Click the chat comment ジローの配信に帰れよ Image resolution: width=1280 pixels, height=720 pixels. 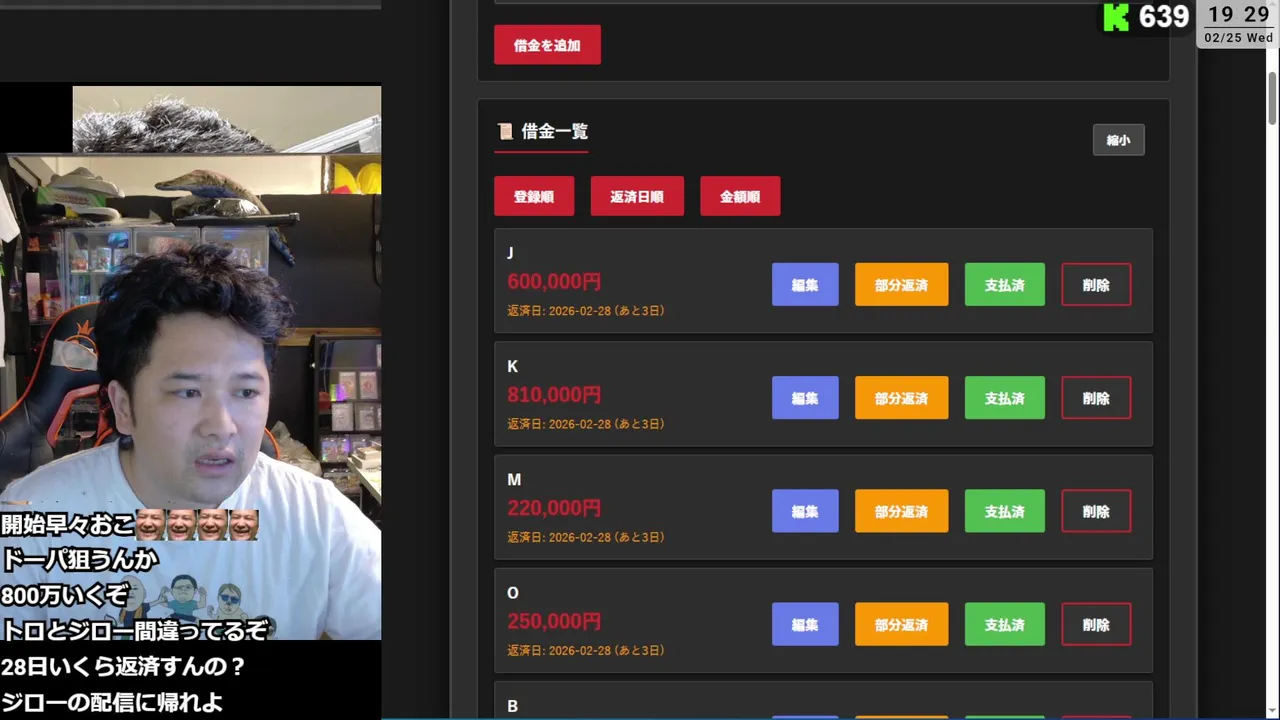pos(111,702)
